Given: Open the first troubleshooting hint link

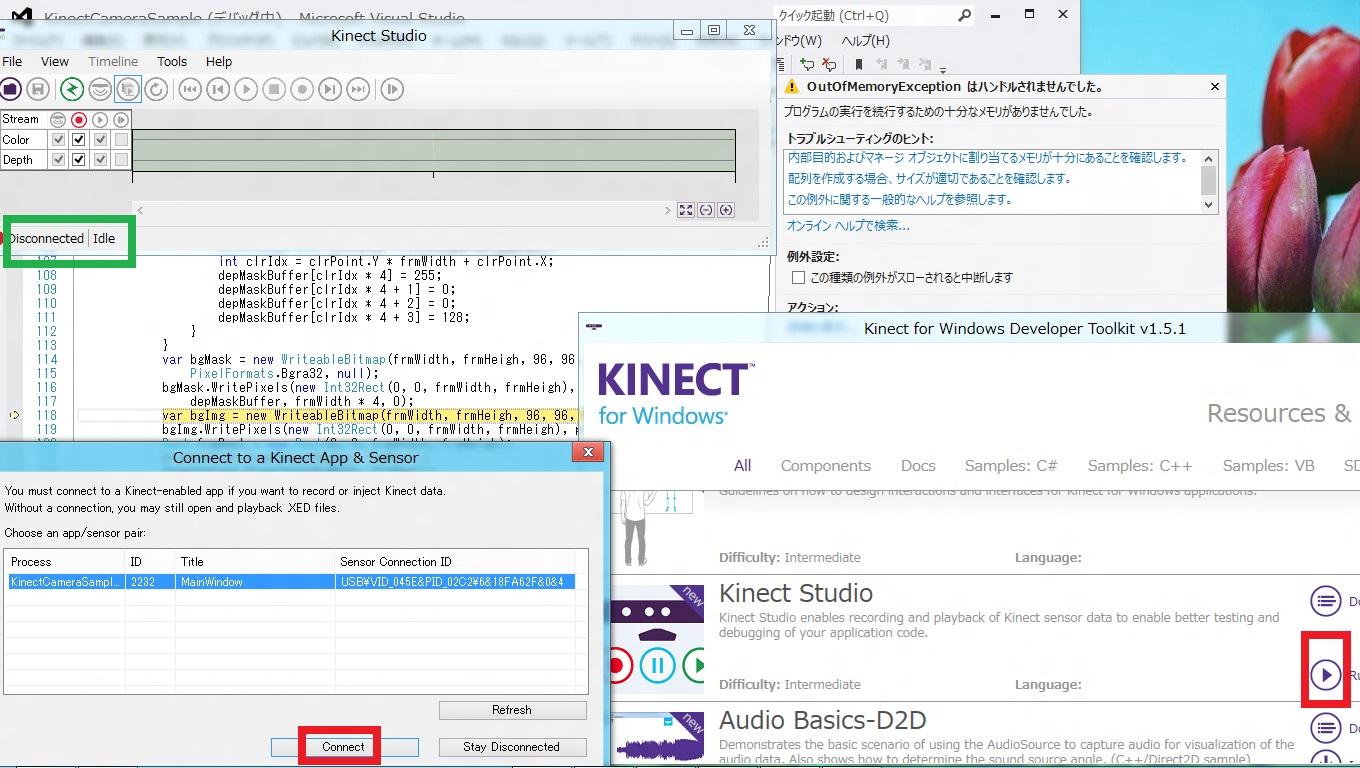Looking at the screenshot, I should (x=988, y=158).
